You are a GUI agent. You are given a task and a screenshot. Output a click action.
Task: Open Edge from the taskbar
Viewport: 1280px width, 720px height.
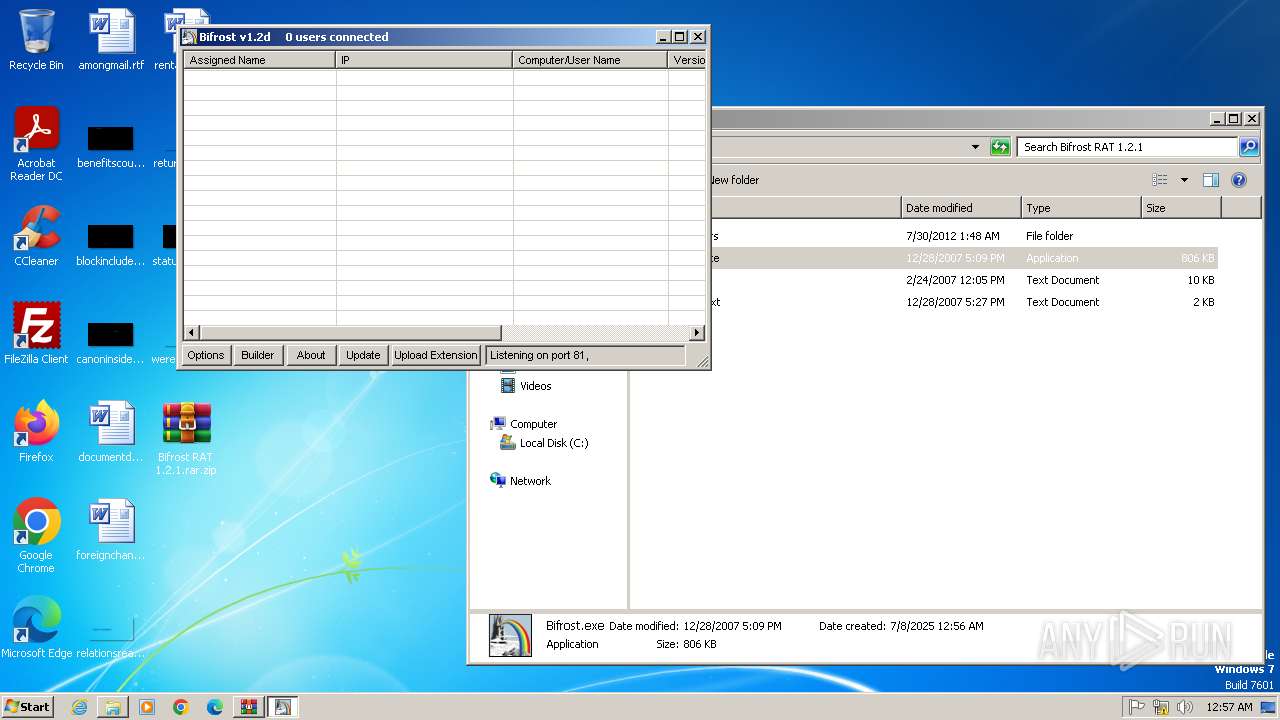coord(215,707)
